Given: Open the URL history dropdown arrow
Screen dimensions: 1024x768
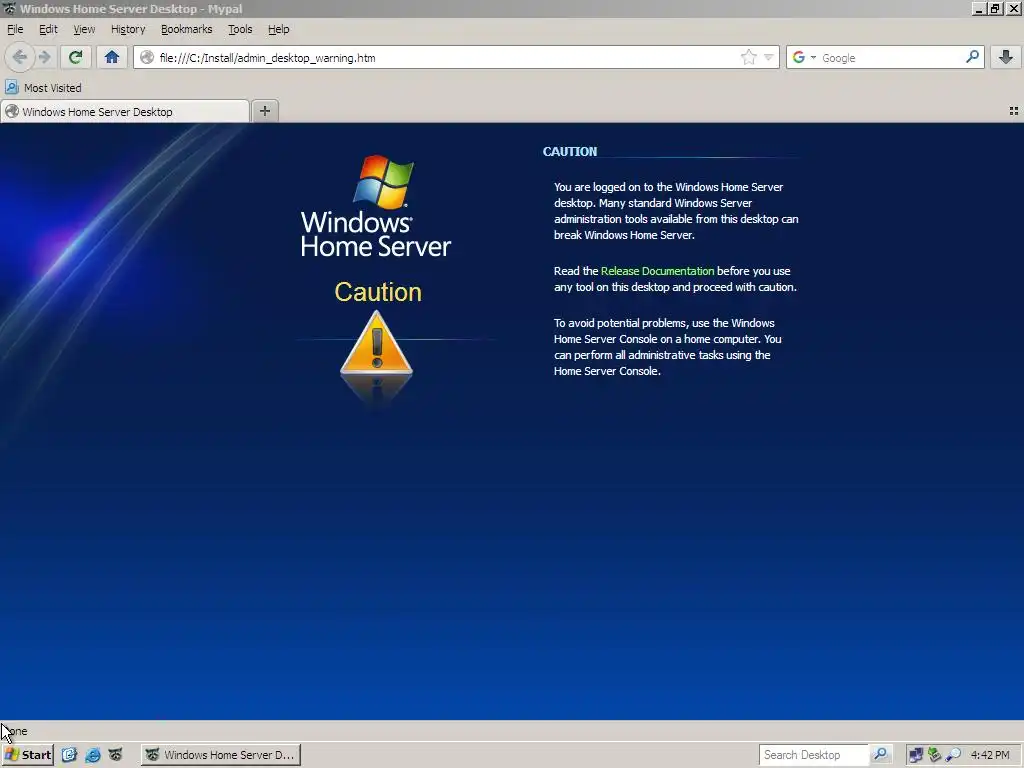Looking at the screenshot, I should [x=769, y=57].
